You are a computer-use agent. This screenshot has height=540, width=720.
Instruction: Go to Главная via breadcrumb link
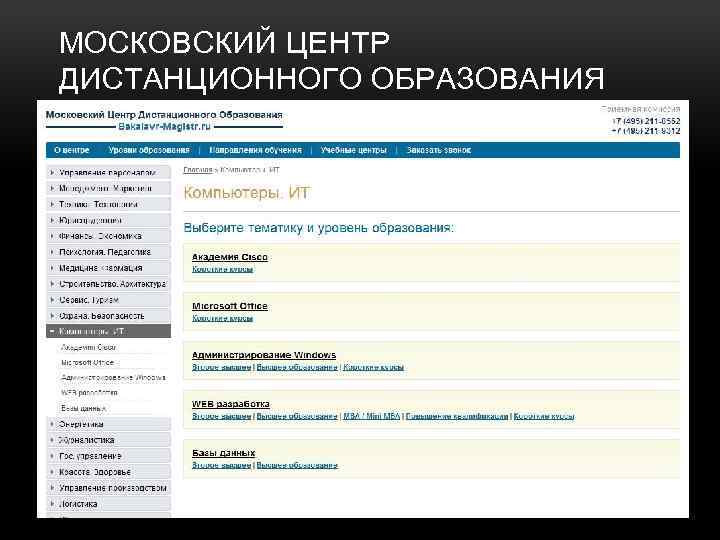coord(197,170)
